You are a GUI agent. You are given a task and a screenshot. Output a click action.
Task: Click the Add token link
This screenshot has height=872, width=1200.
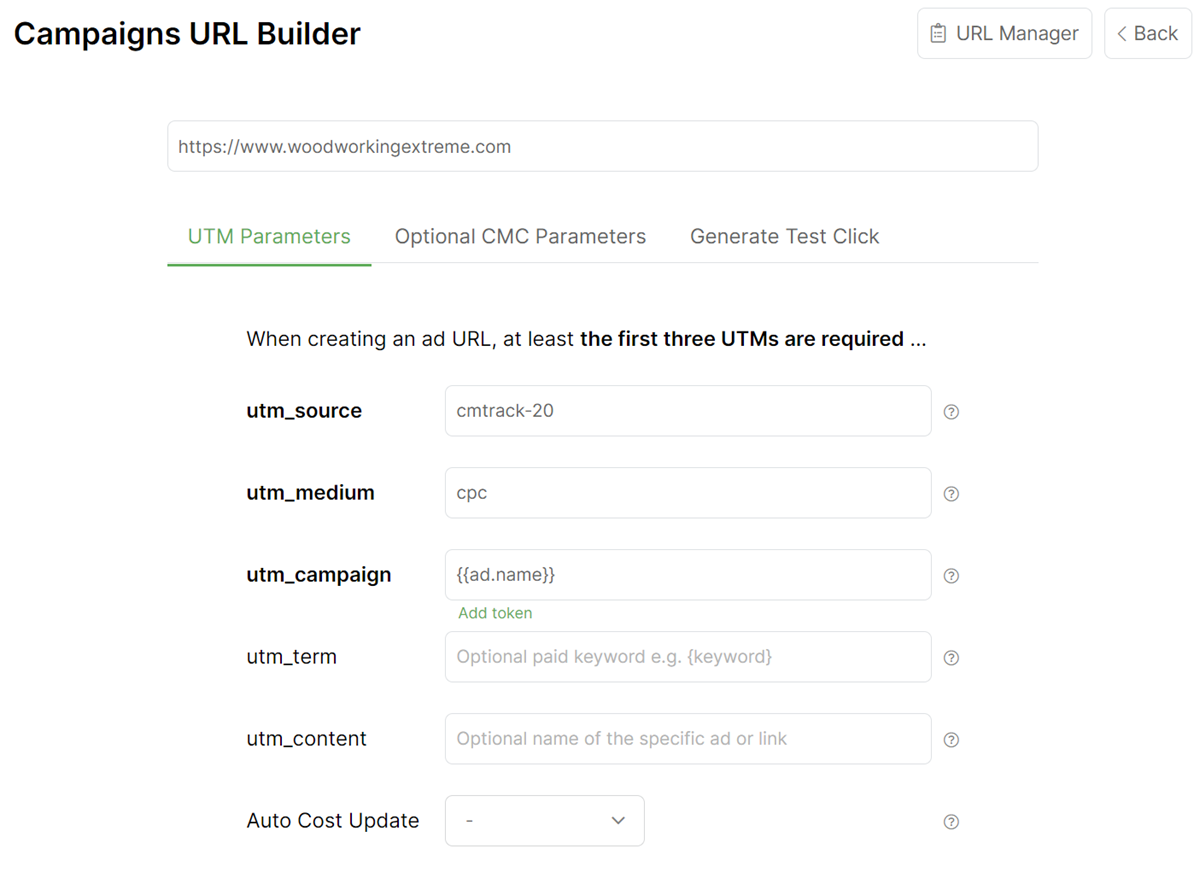[495, 613]
